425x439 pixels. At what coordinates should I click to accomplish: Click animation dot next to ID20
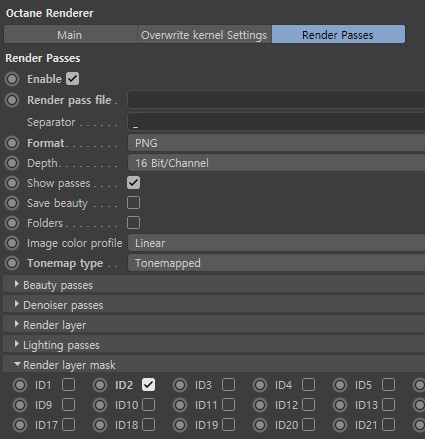(x=260, y=425)
